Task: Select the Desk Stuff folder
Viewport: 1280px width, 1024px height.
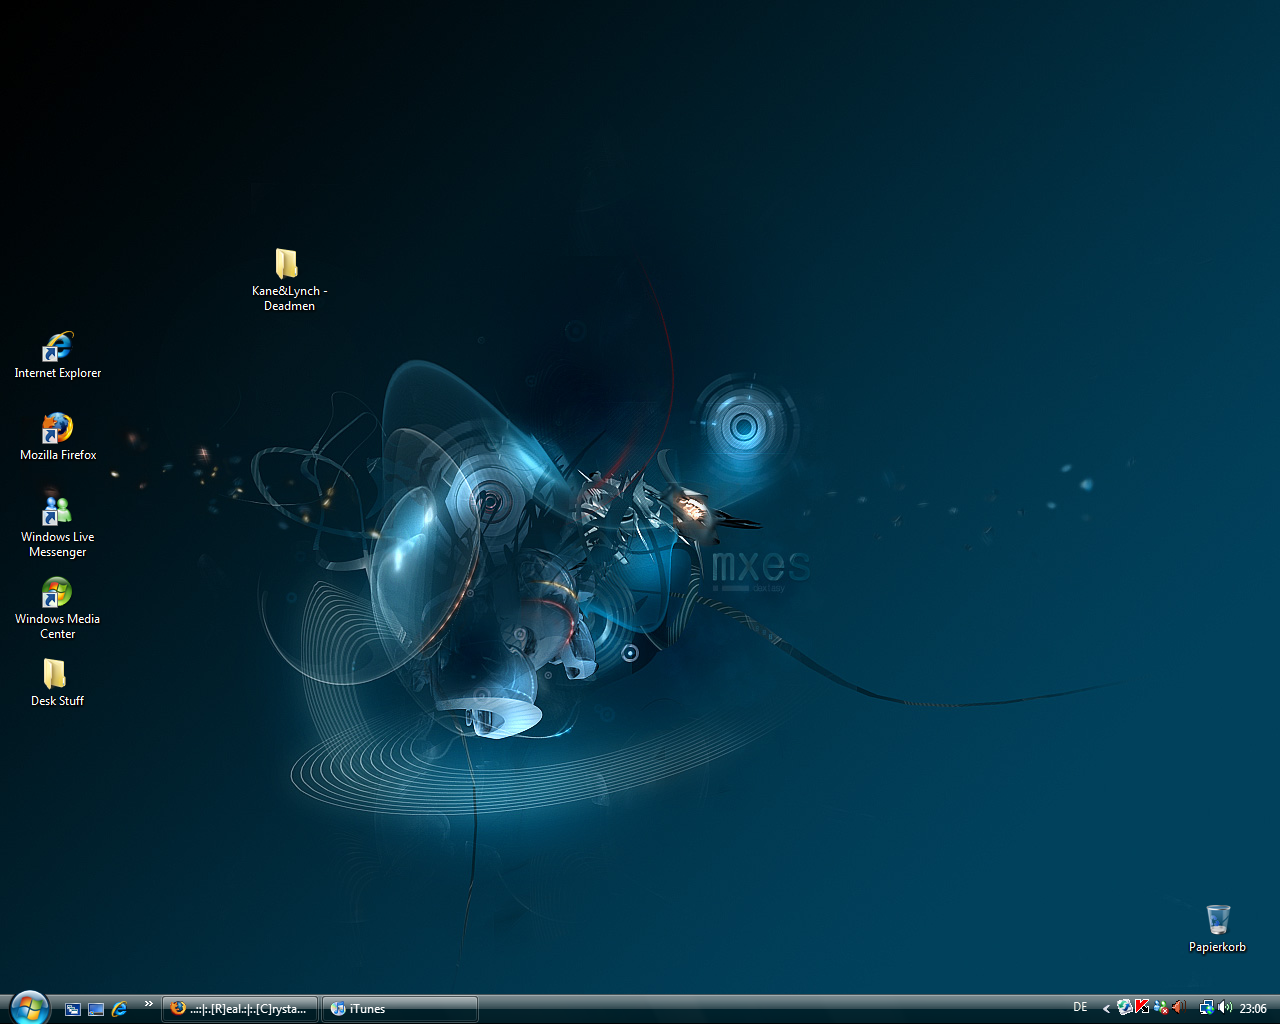Action: coord(57,683)
